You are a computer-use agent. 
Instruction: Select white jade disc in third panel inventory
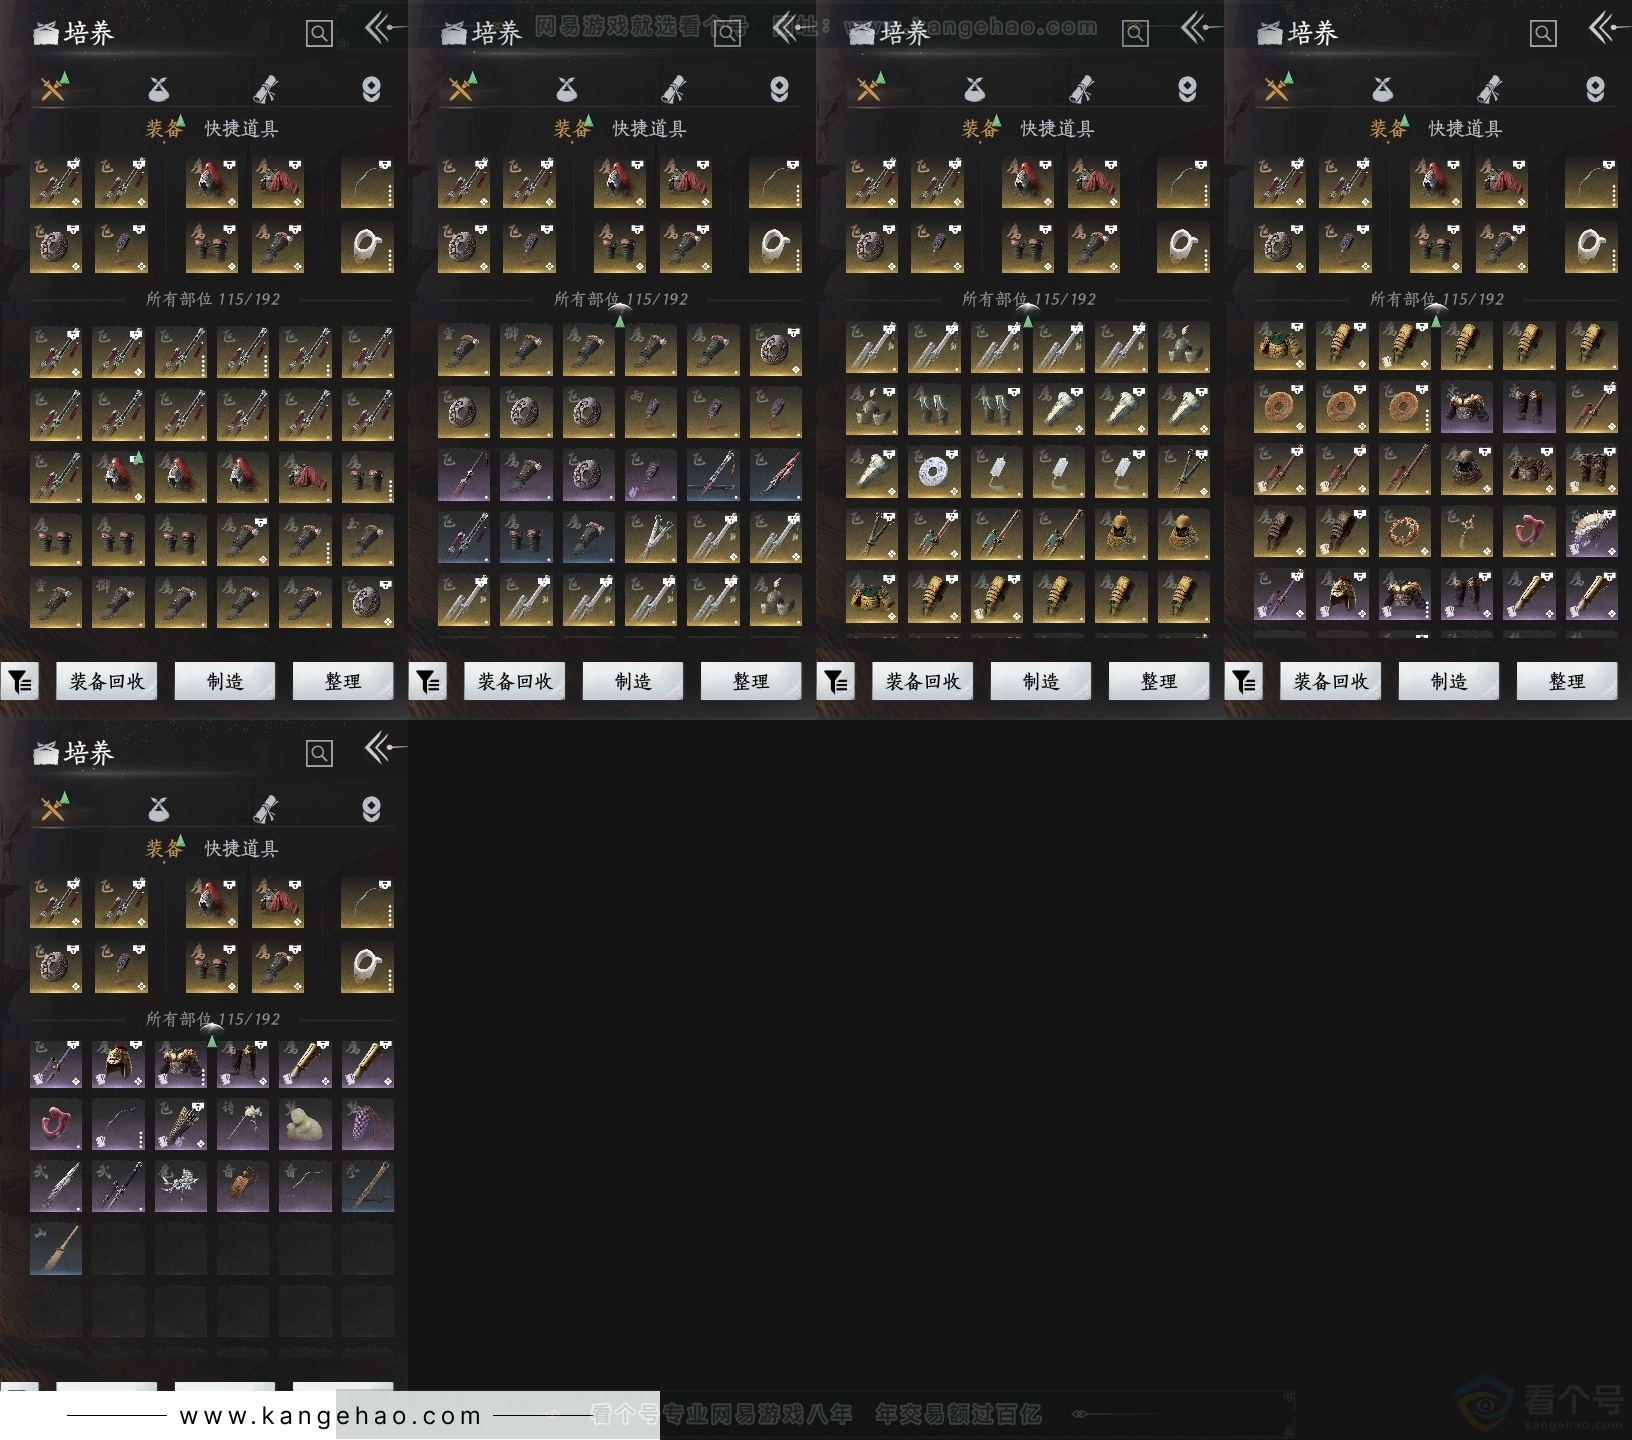coord(935,471)
